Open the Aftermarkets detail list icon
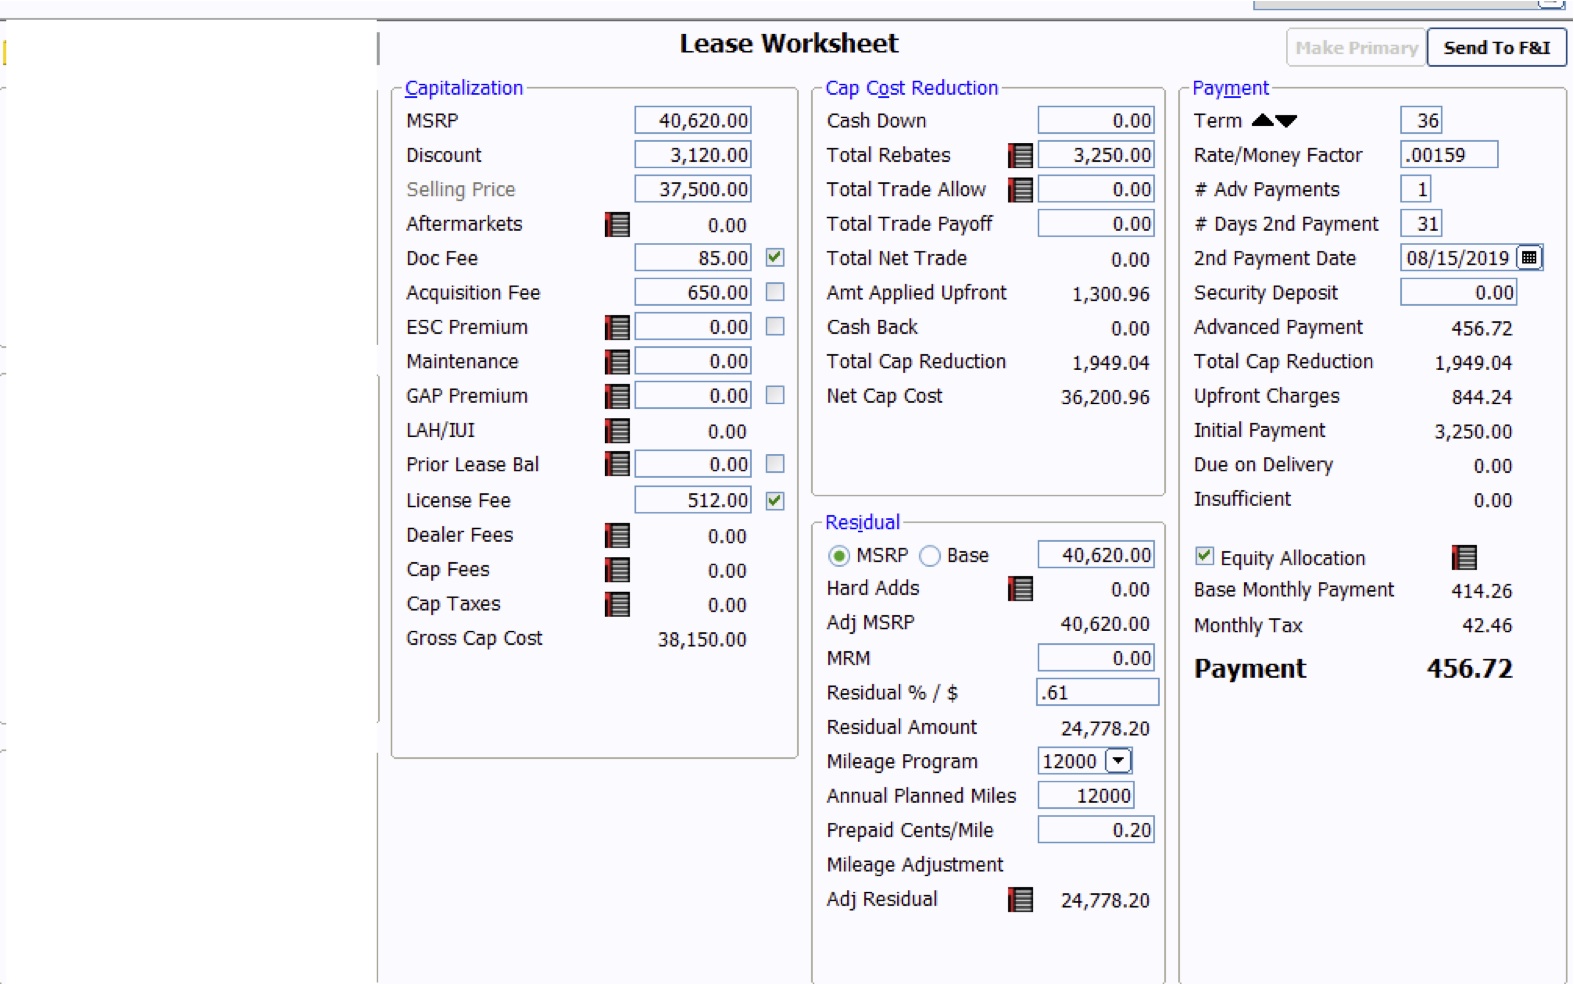The width and height of the screenshot is (1574, 984). (x=617, y=225)
